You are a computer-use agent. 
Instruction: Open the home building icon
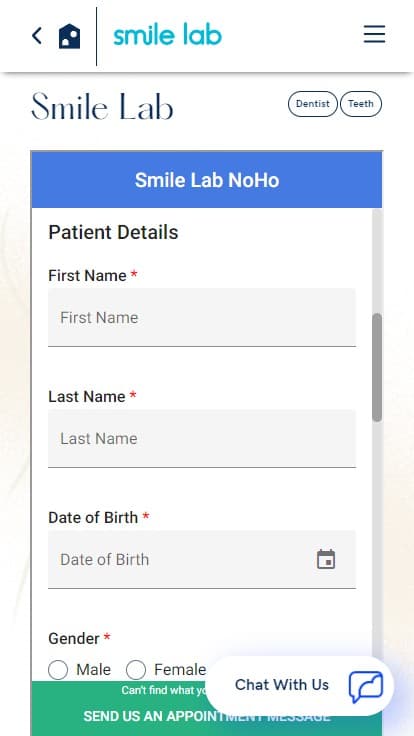click(69, 36)
